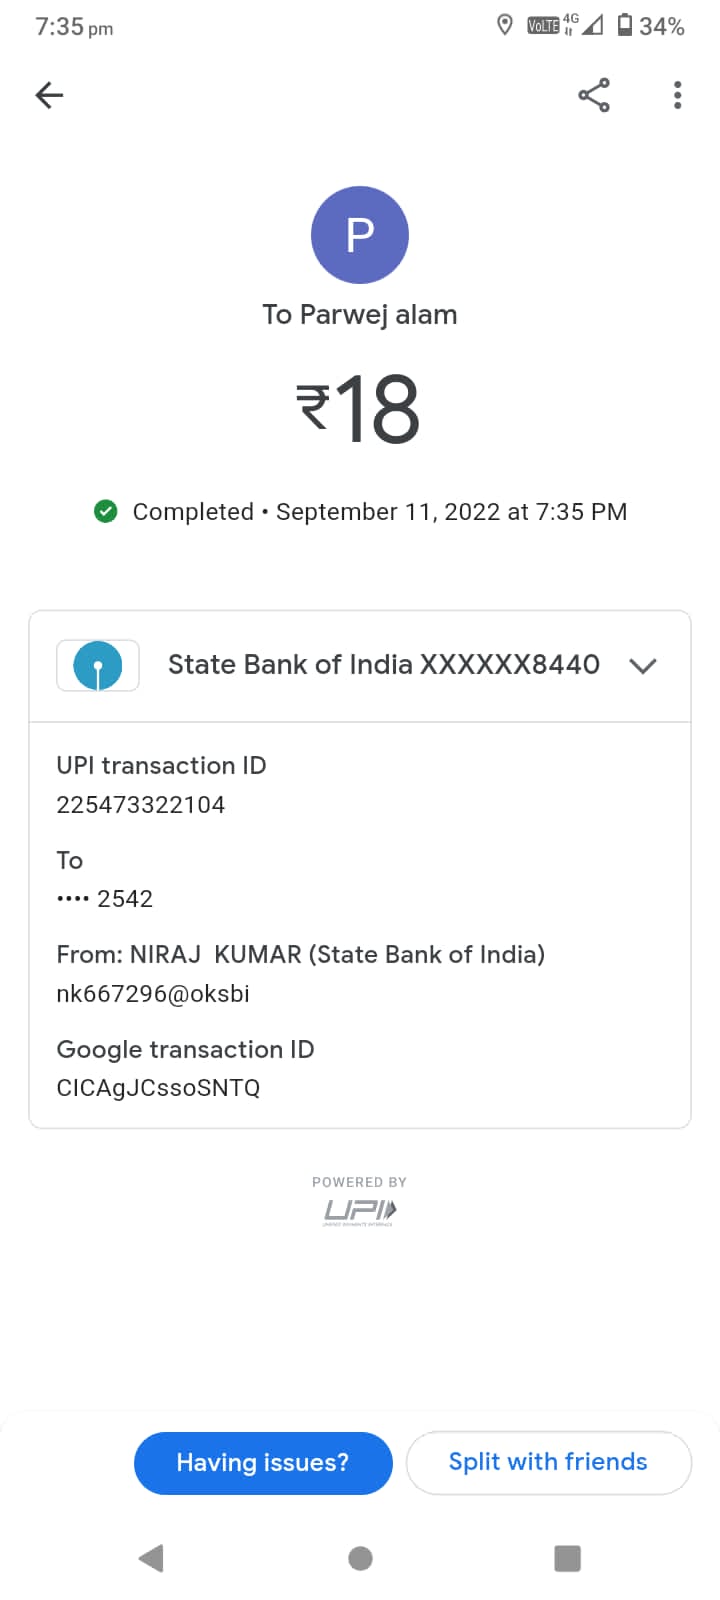Image resolution: width=720 pixels, height=1600 pixels.
Task: Tap the nk667296@oksbi UPI address
Action: [x=153, y=993]
